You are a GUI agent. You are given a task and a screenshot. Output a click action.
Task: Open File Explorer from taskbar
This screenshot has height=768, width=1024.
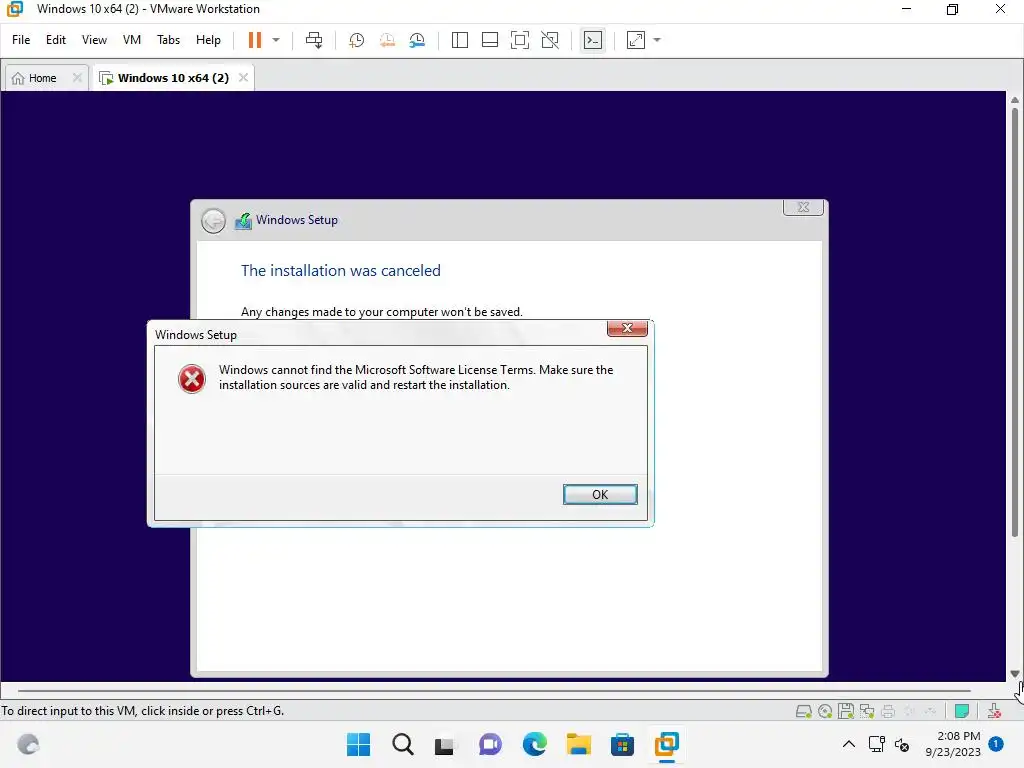point(579,744)
